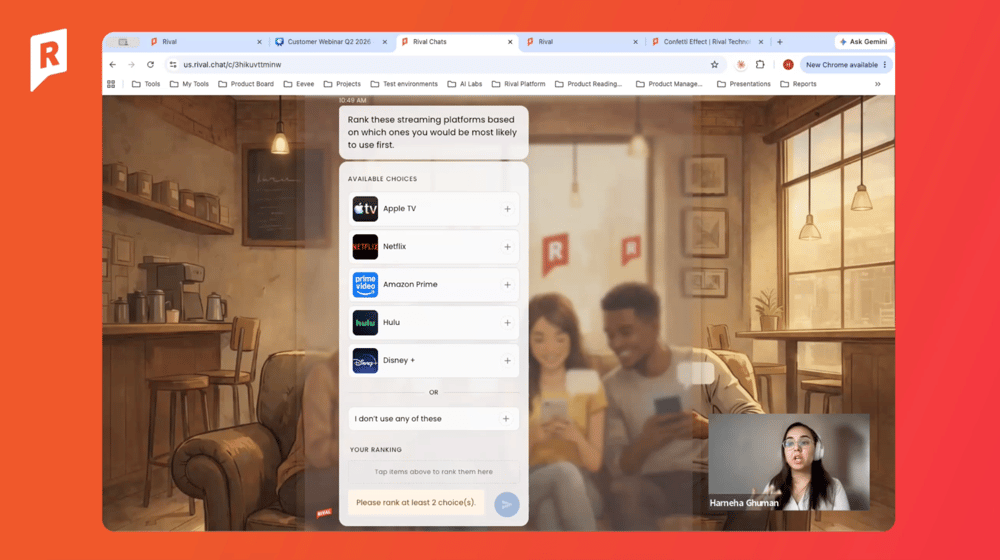This screenshot has height=560, width=1000.
Task: Click the Please rank at least 2 field
Action: click(x=416, y=503)
